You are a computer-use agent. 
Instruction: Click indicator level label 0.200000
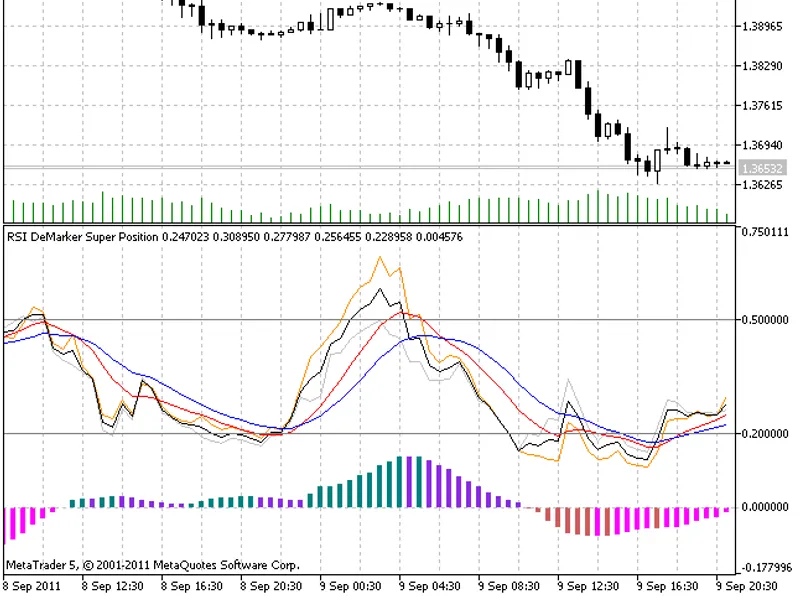click(x=765, y=434)
